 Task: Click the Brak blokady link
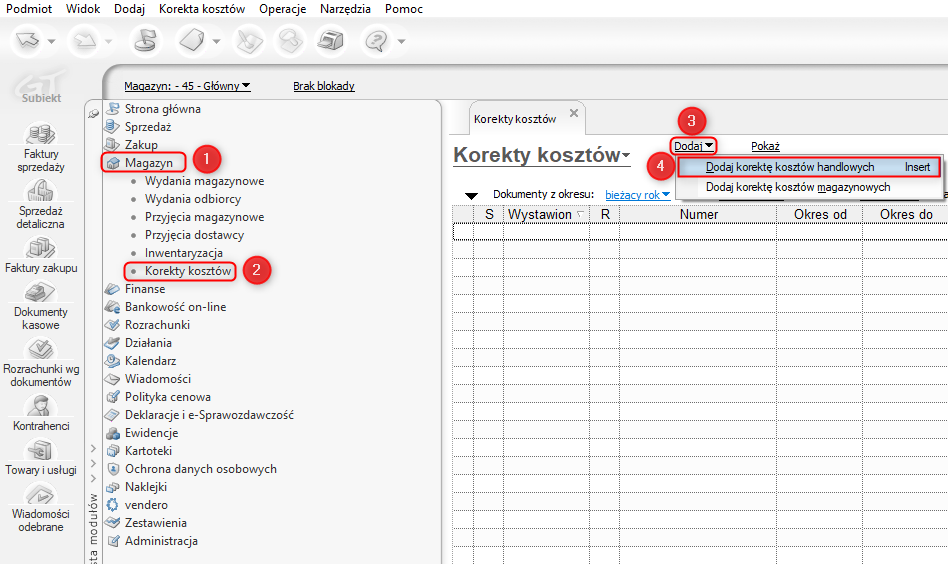pyautogui.click(x=324, y=86)
